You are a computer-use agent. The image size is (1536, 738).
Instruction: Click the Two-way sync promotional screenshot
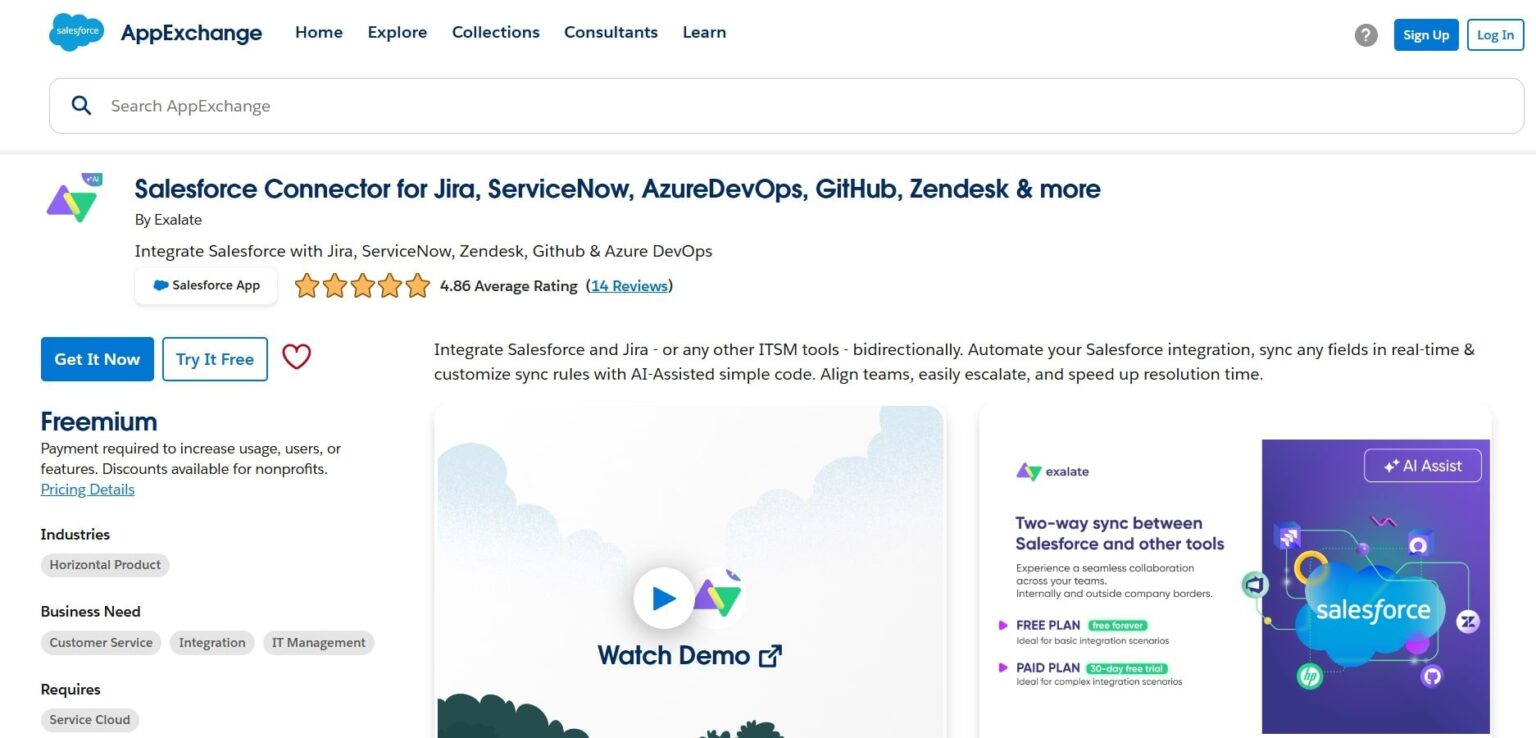[1234, 570]
